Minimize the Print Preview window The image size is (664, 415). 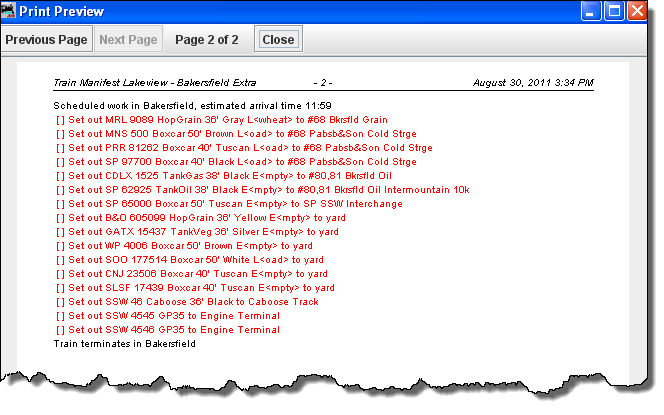pos(594,12)
